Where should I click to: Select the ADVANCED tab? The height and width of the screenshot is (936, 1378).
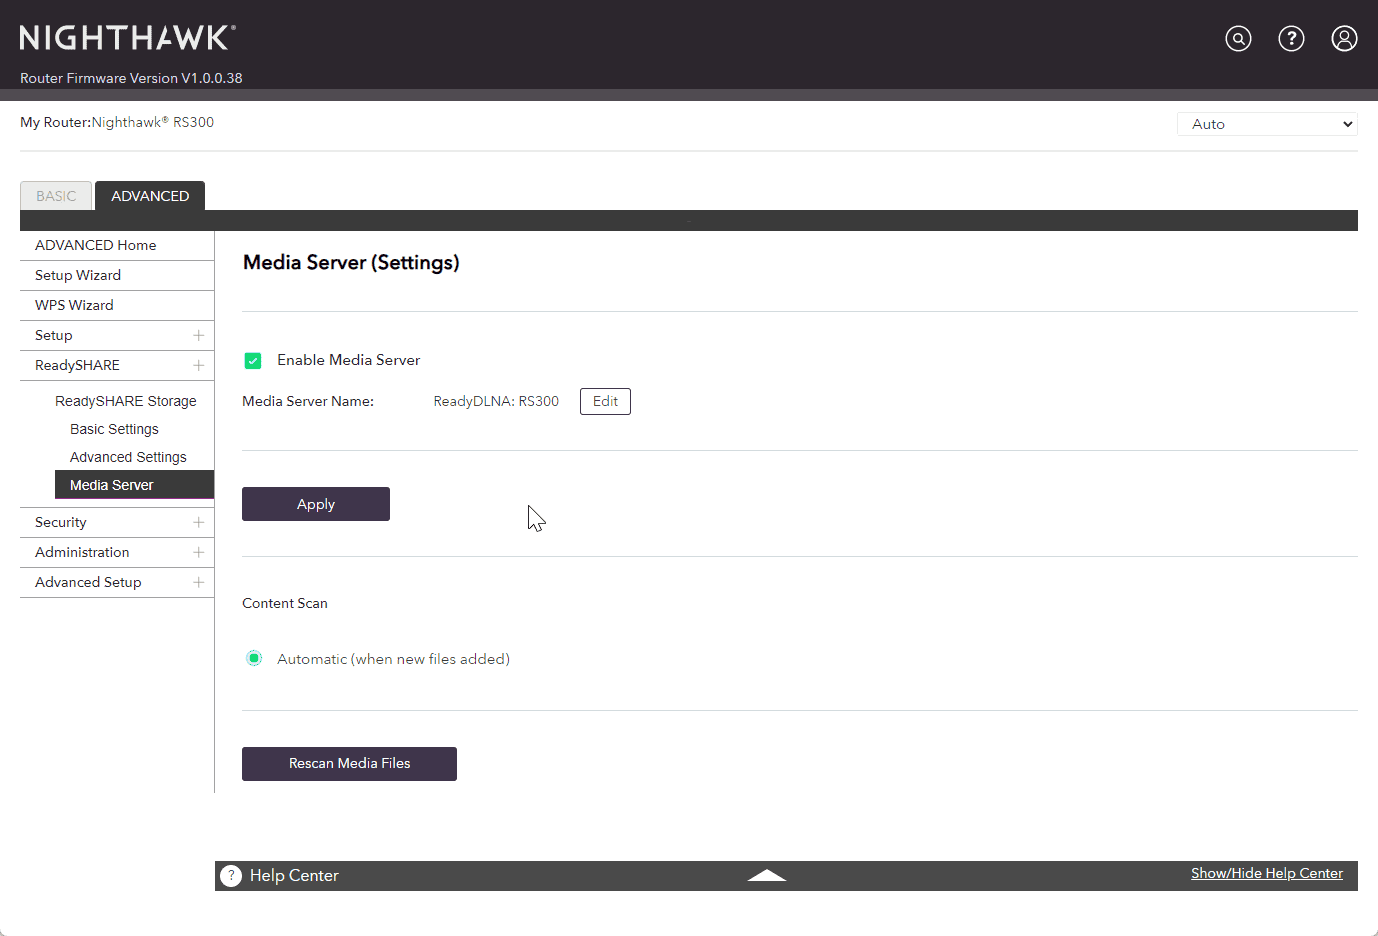(x=150, y=196)
